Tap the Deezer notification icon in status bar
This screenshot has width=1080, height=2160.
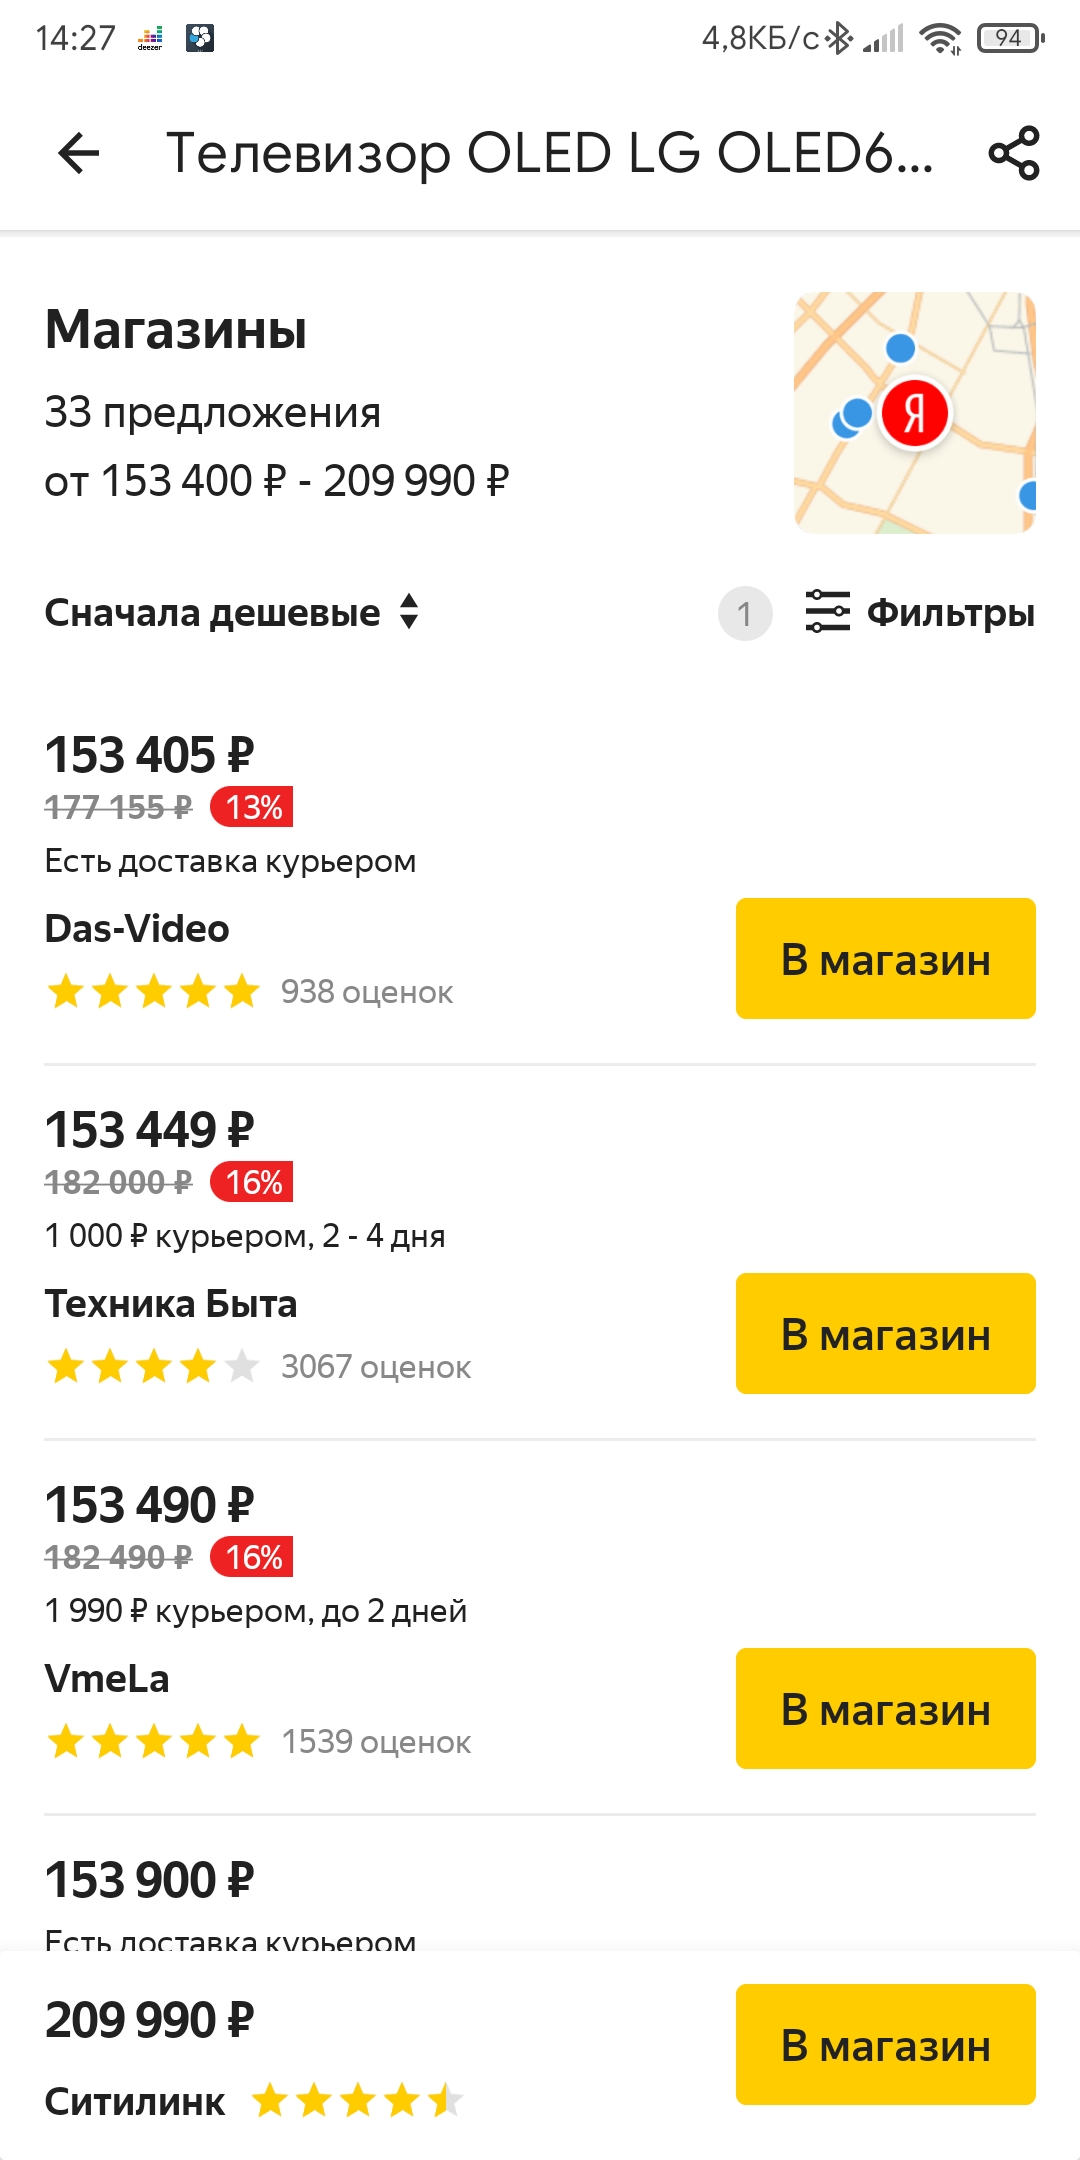point(150,38)
